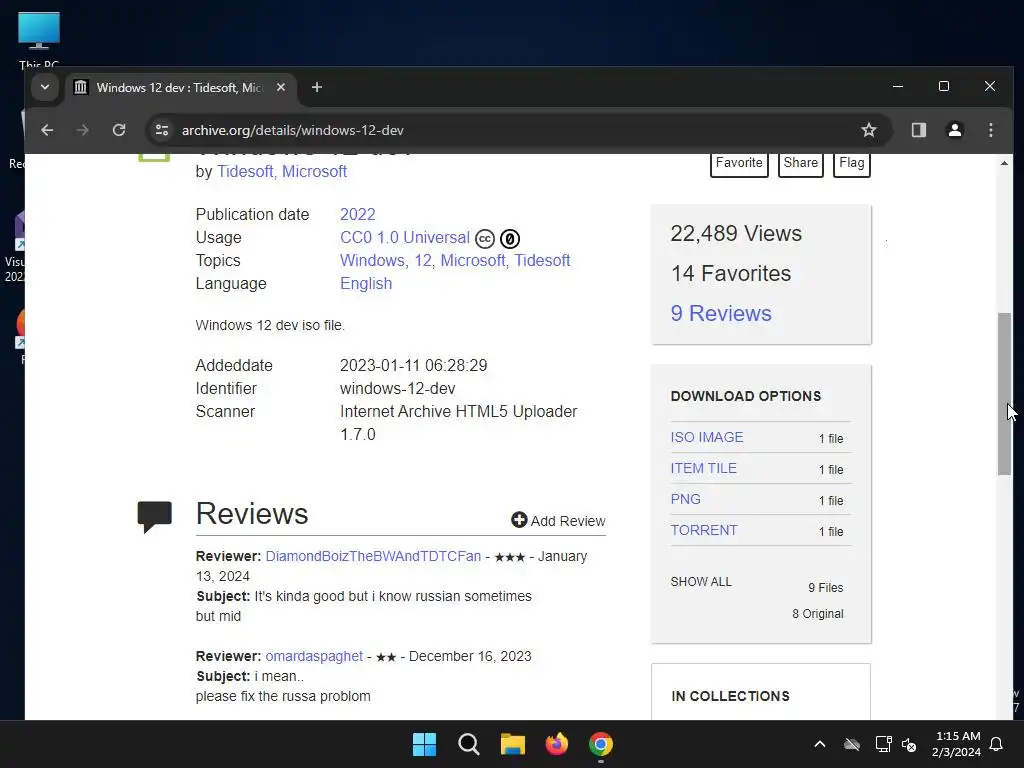
Task: Click the IN COLLECTIONS heading
Action: pyautogui.click(x=730, y=696)
